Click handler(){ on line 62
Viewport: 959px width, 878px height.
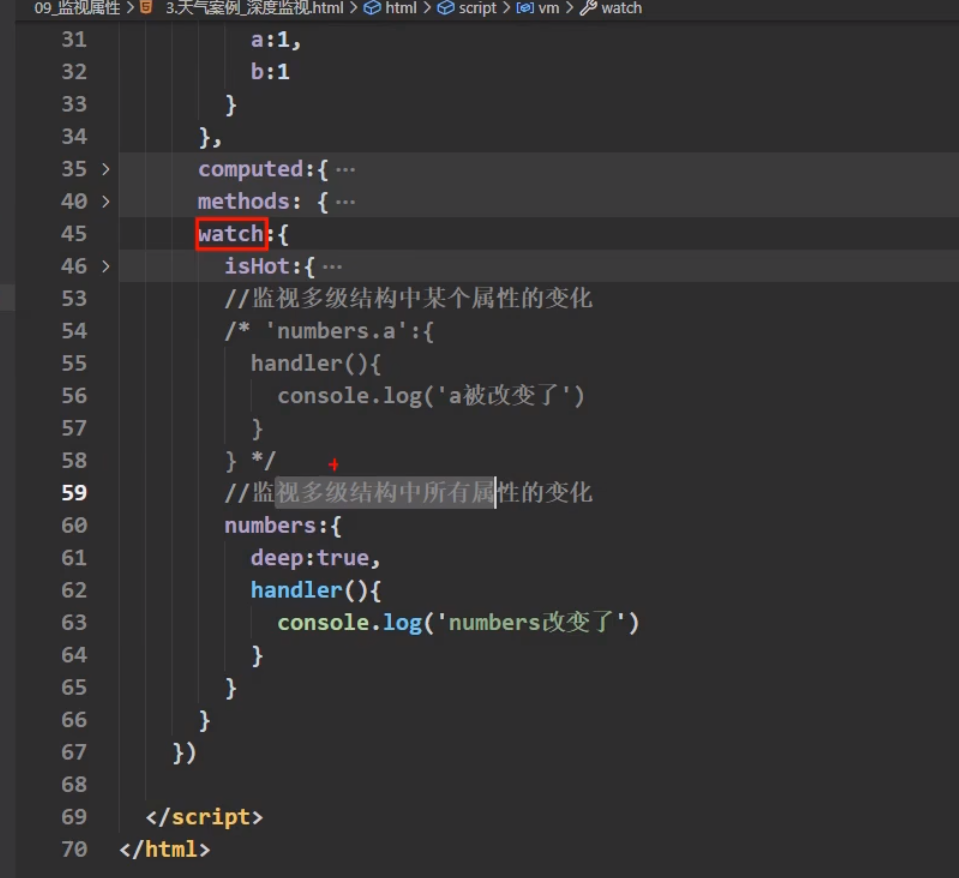point(316,590)
